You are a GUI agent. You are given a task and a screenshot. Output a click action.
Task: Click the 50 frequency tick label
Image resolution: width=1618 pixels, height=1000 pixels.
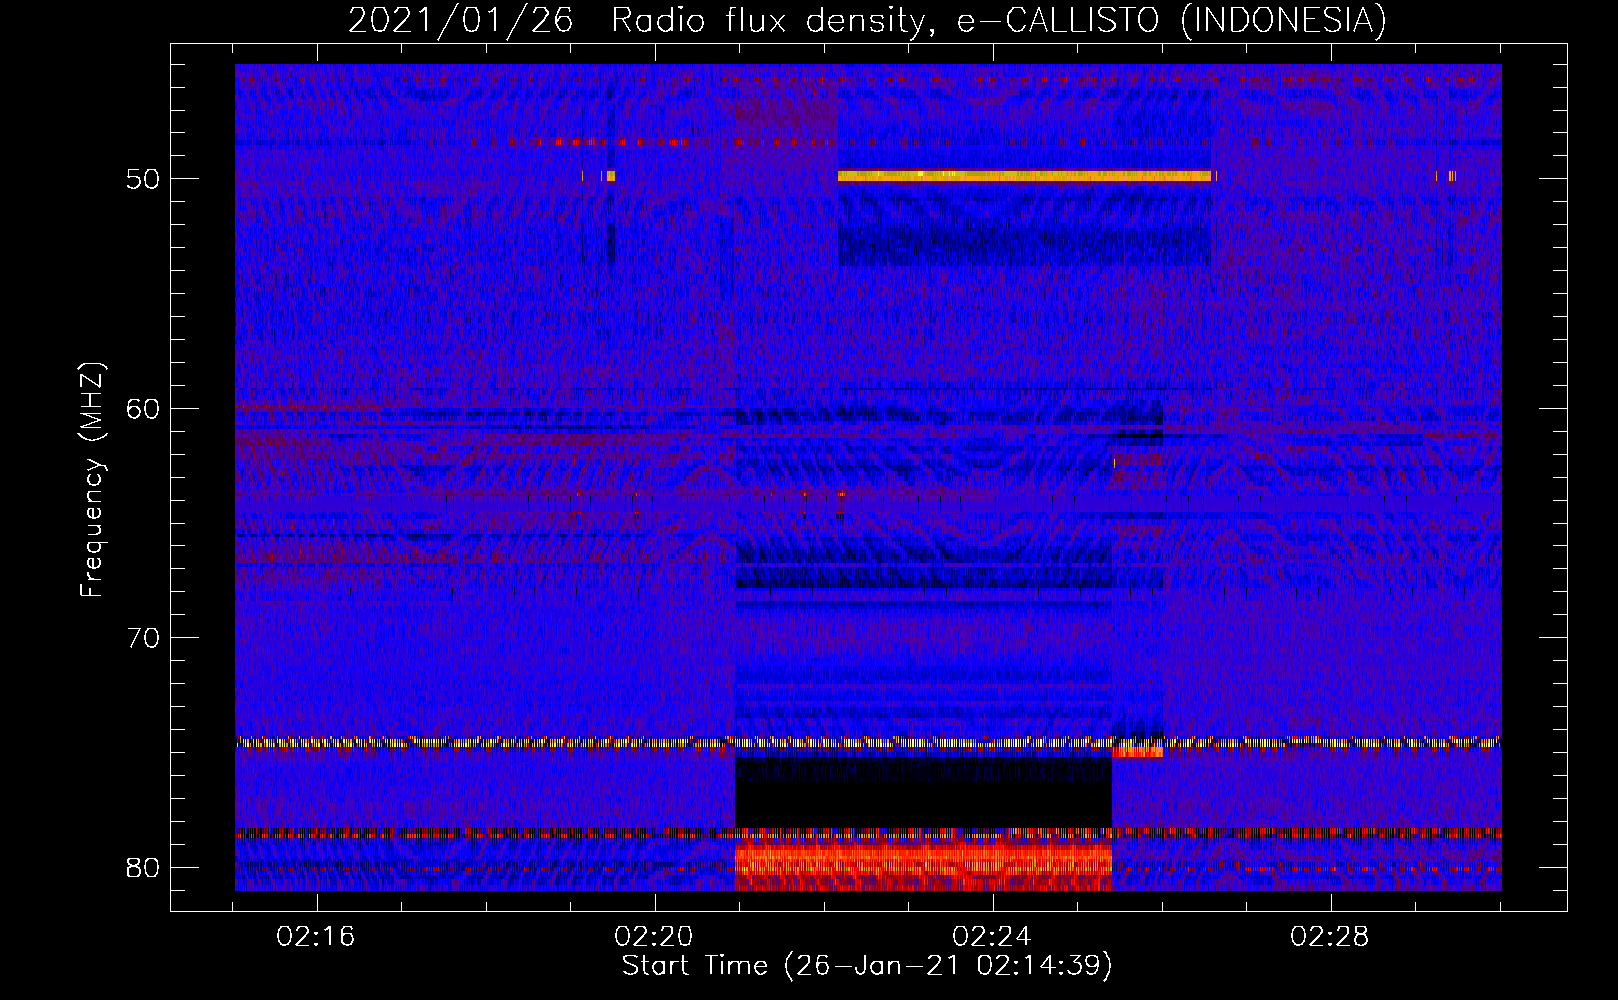click(x=143, y=180)
